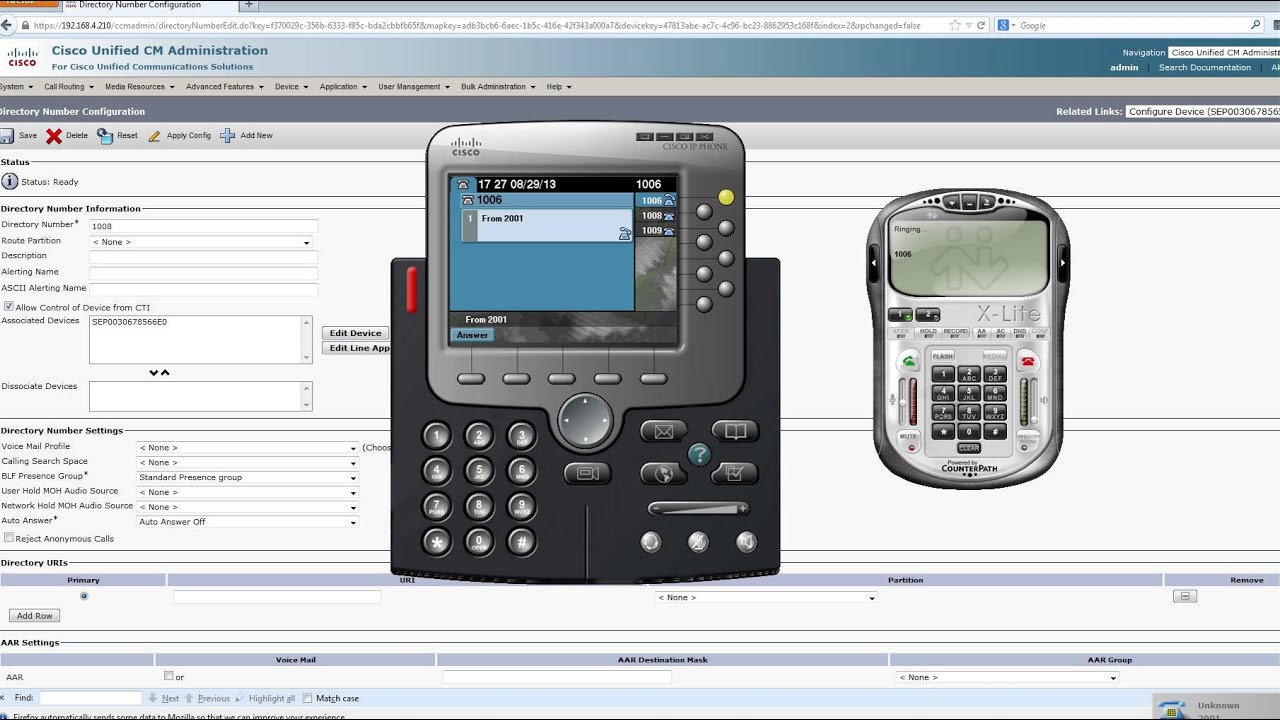Open the Auto Answer dropdown
The width and height of the screenshot is (1280, 720).
point(247,522)
